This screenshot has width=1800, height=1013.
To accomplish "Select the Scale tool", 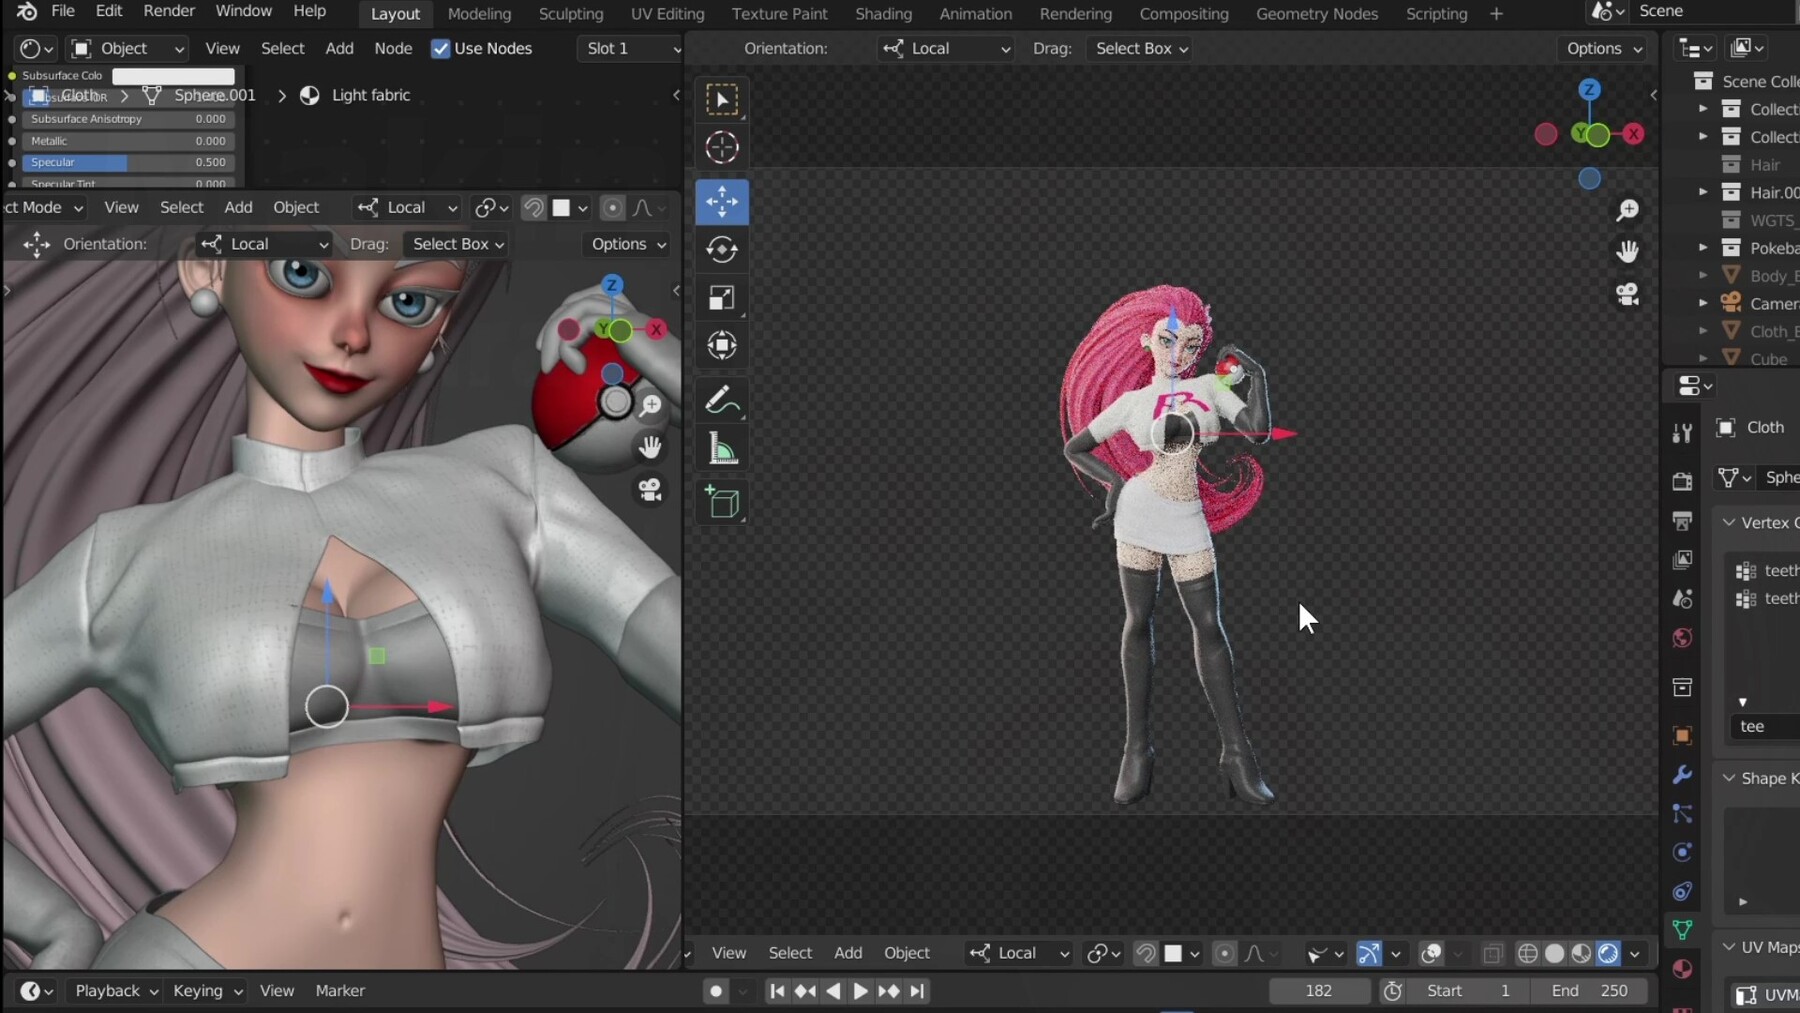I will tap(722, 297).
